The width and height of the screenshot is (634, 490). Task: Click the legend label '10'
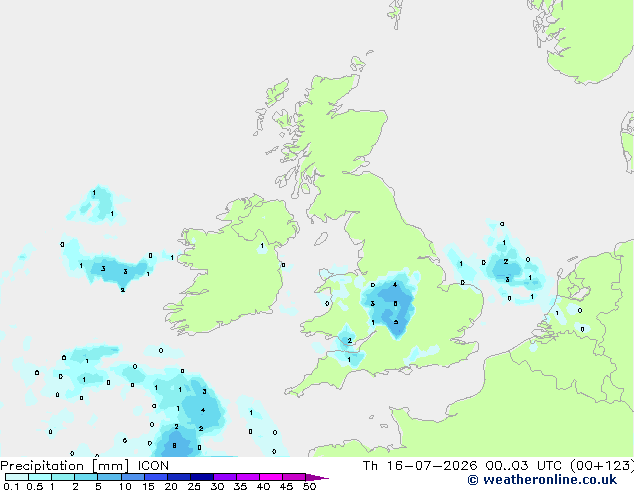125,486
